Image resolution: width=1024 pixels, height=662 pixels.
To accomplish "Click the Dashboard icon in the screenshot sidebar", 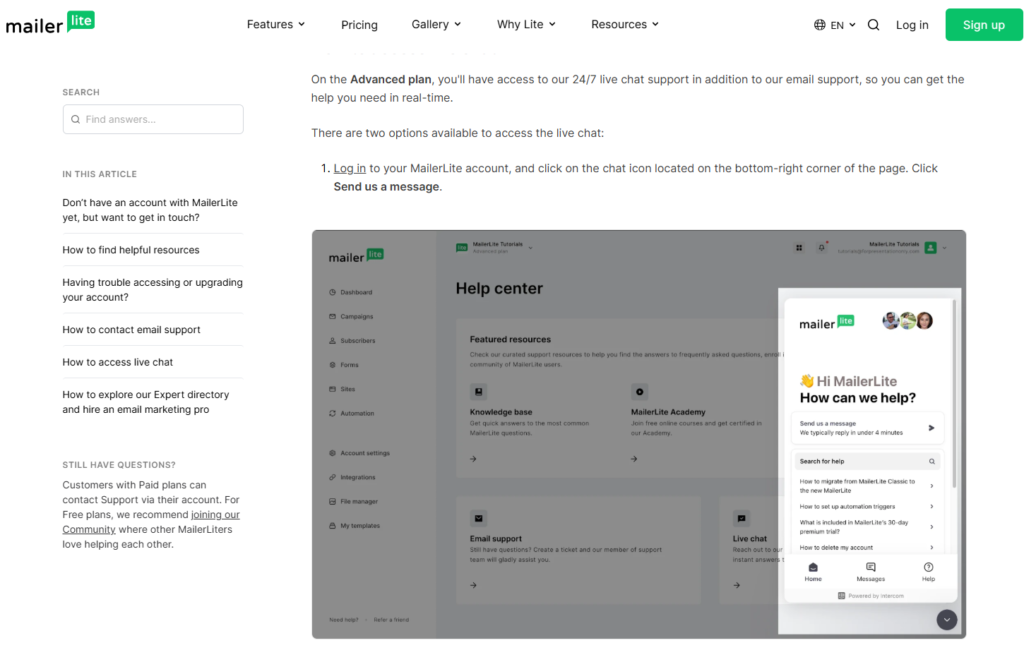I will coord(332,292).
